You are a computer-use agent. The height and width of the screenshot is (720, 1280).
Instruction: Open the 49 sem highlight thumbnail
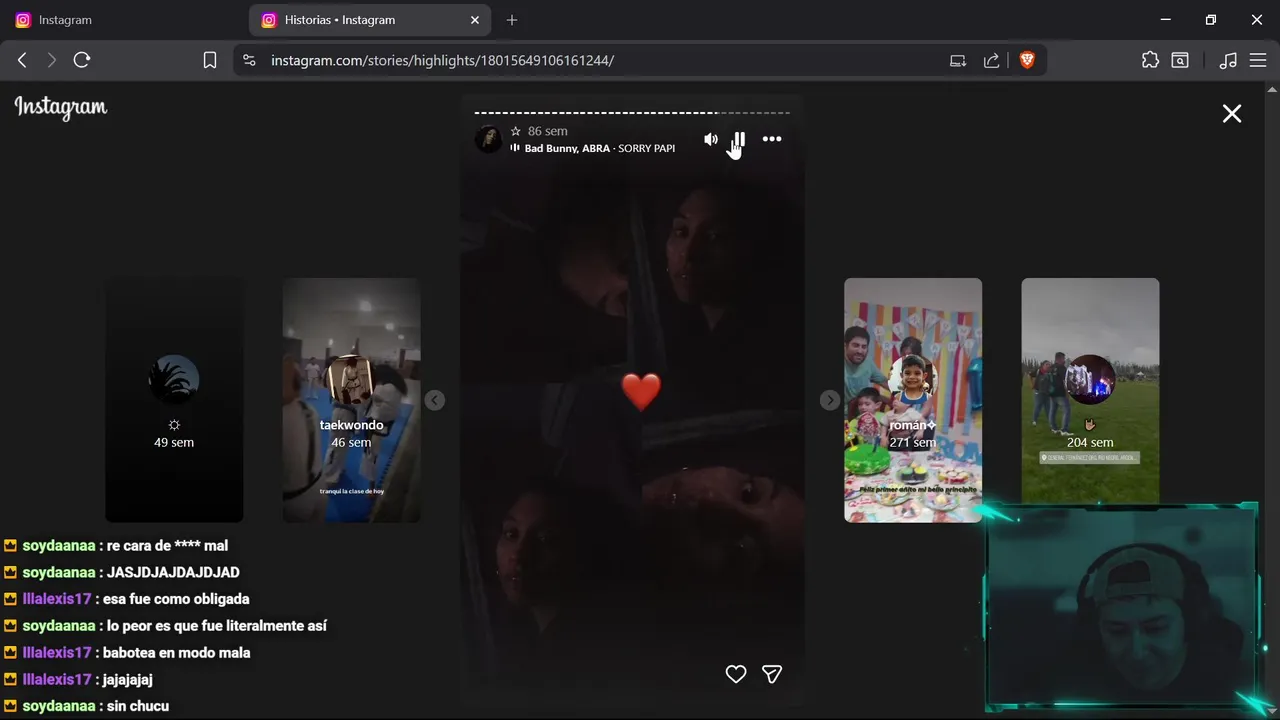point(174,400)
